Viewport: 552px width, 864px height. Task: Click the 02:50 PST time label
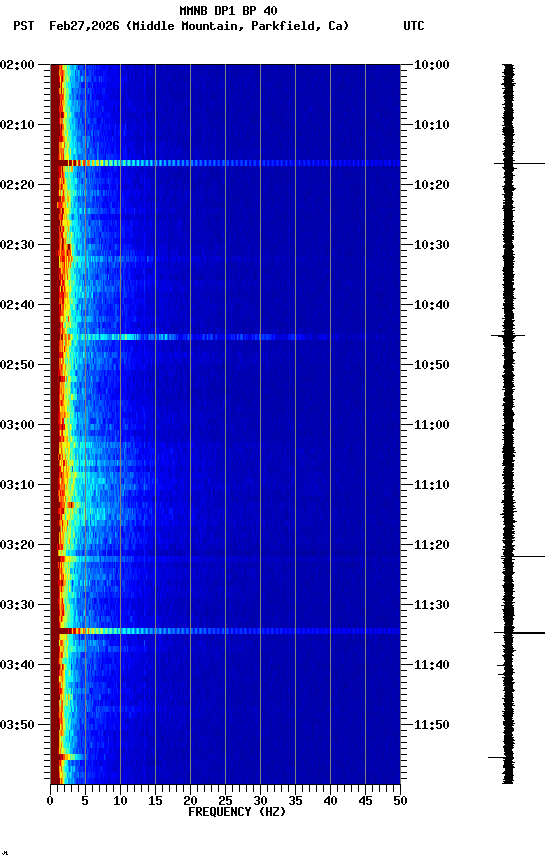pos(17,365)
